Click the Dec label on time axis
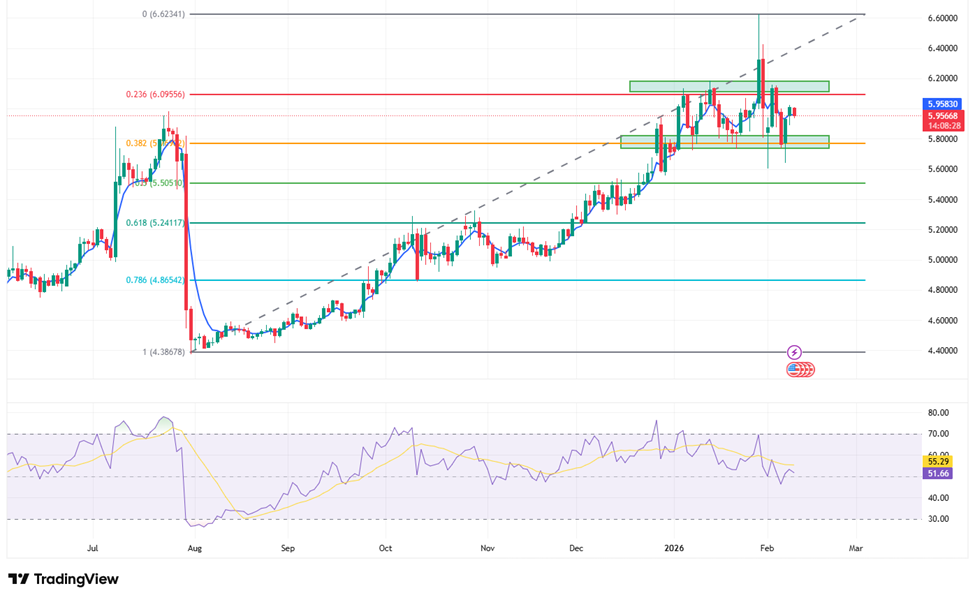Image resolution: width=975 pixels, height=600 pixels. point(576,548)
